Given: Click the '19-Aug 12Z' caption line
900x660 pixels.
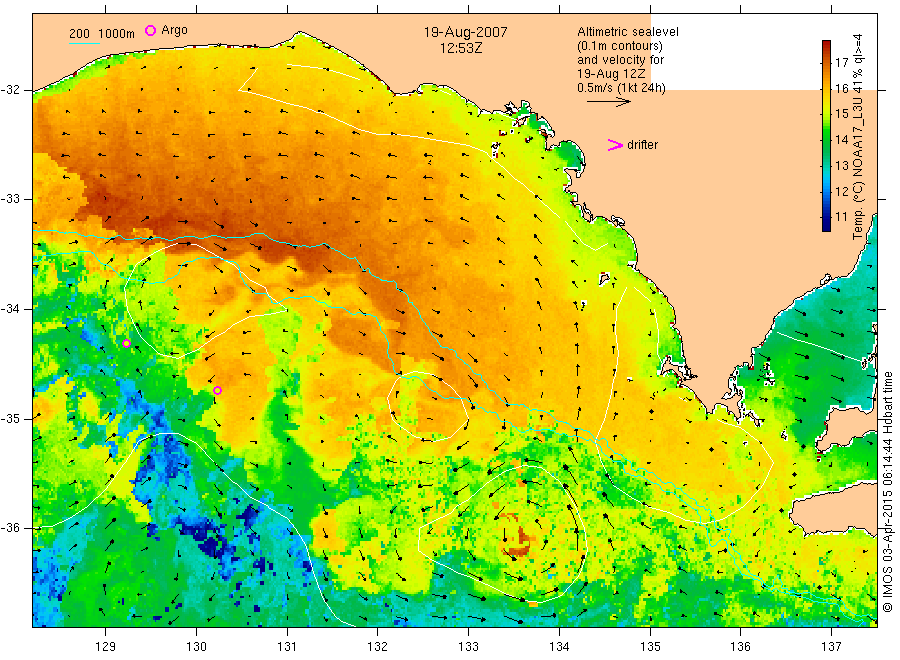Looking at the screenshot, I should click(611, 74).
